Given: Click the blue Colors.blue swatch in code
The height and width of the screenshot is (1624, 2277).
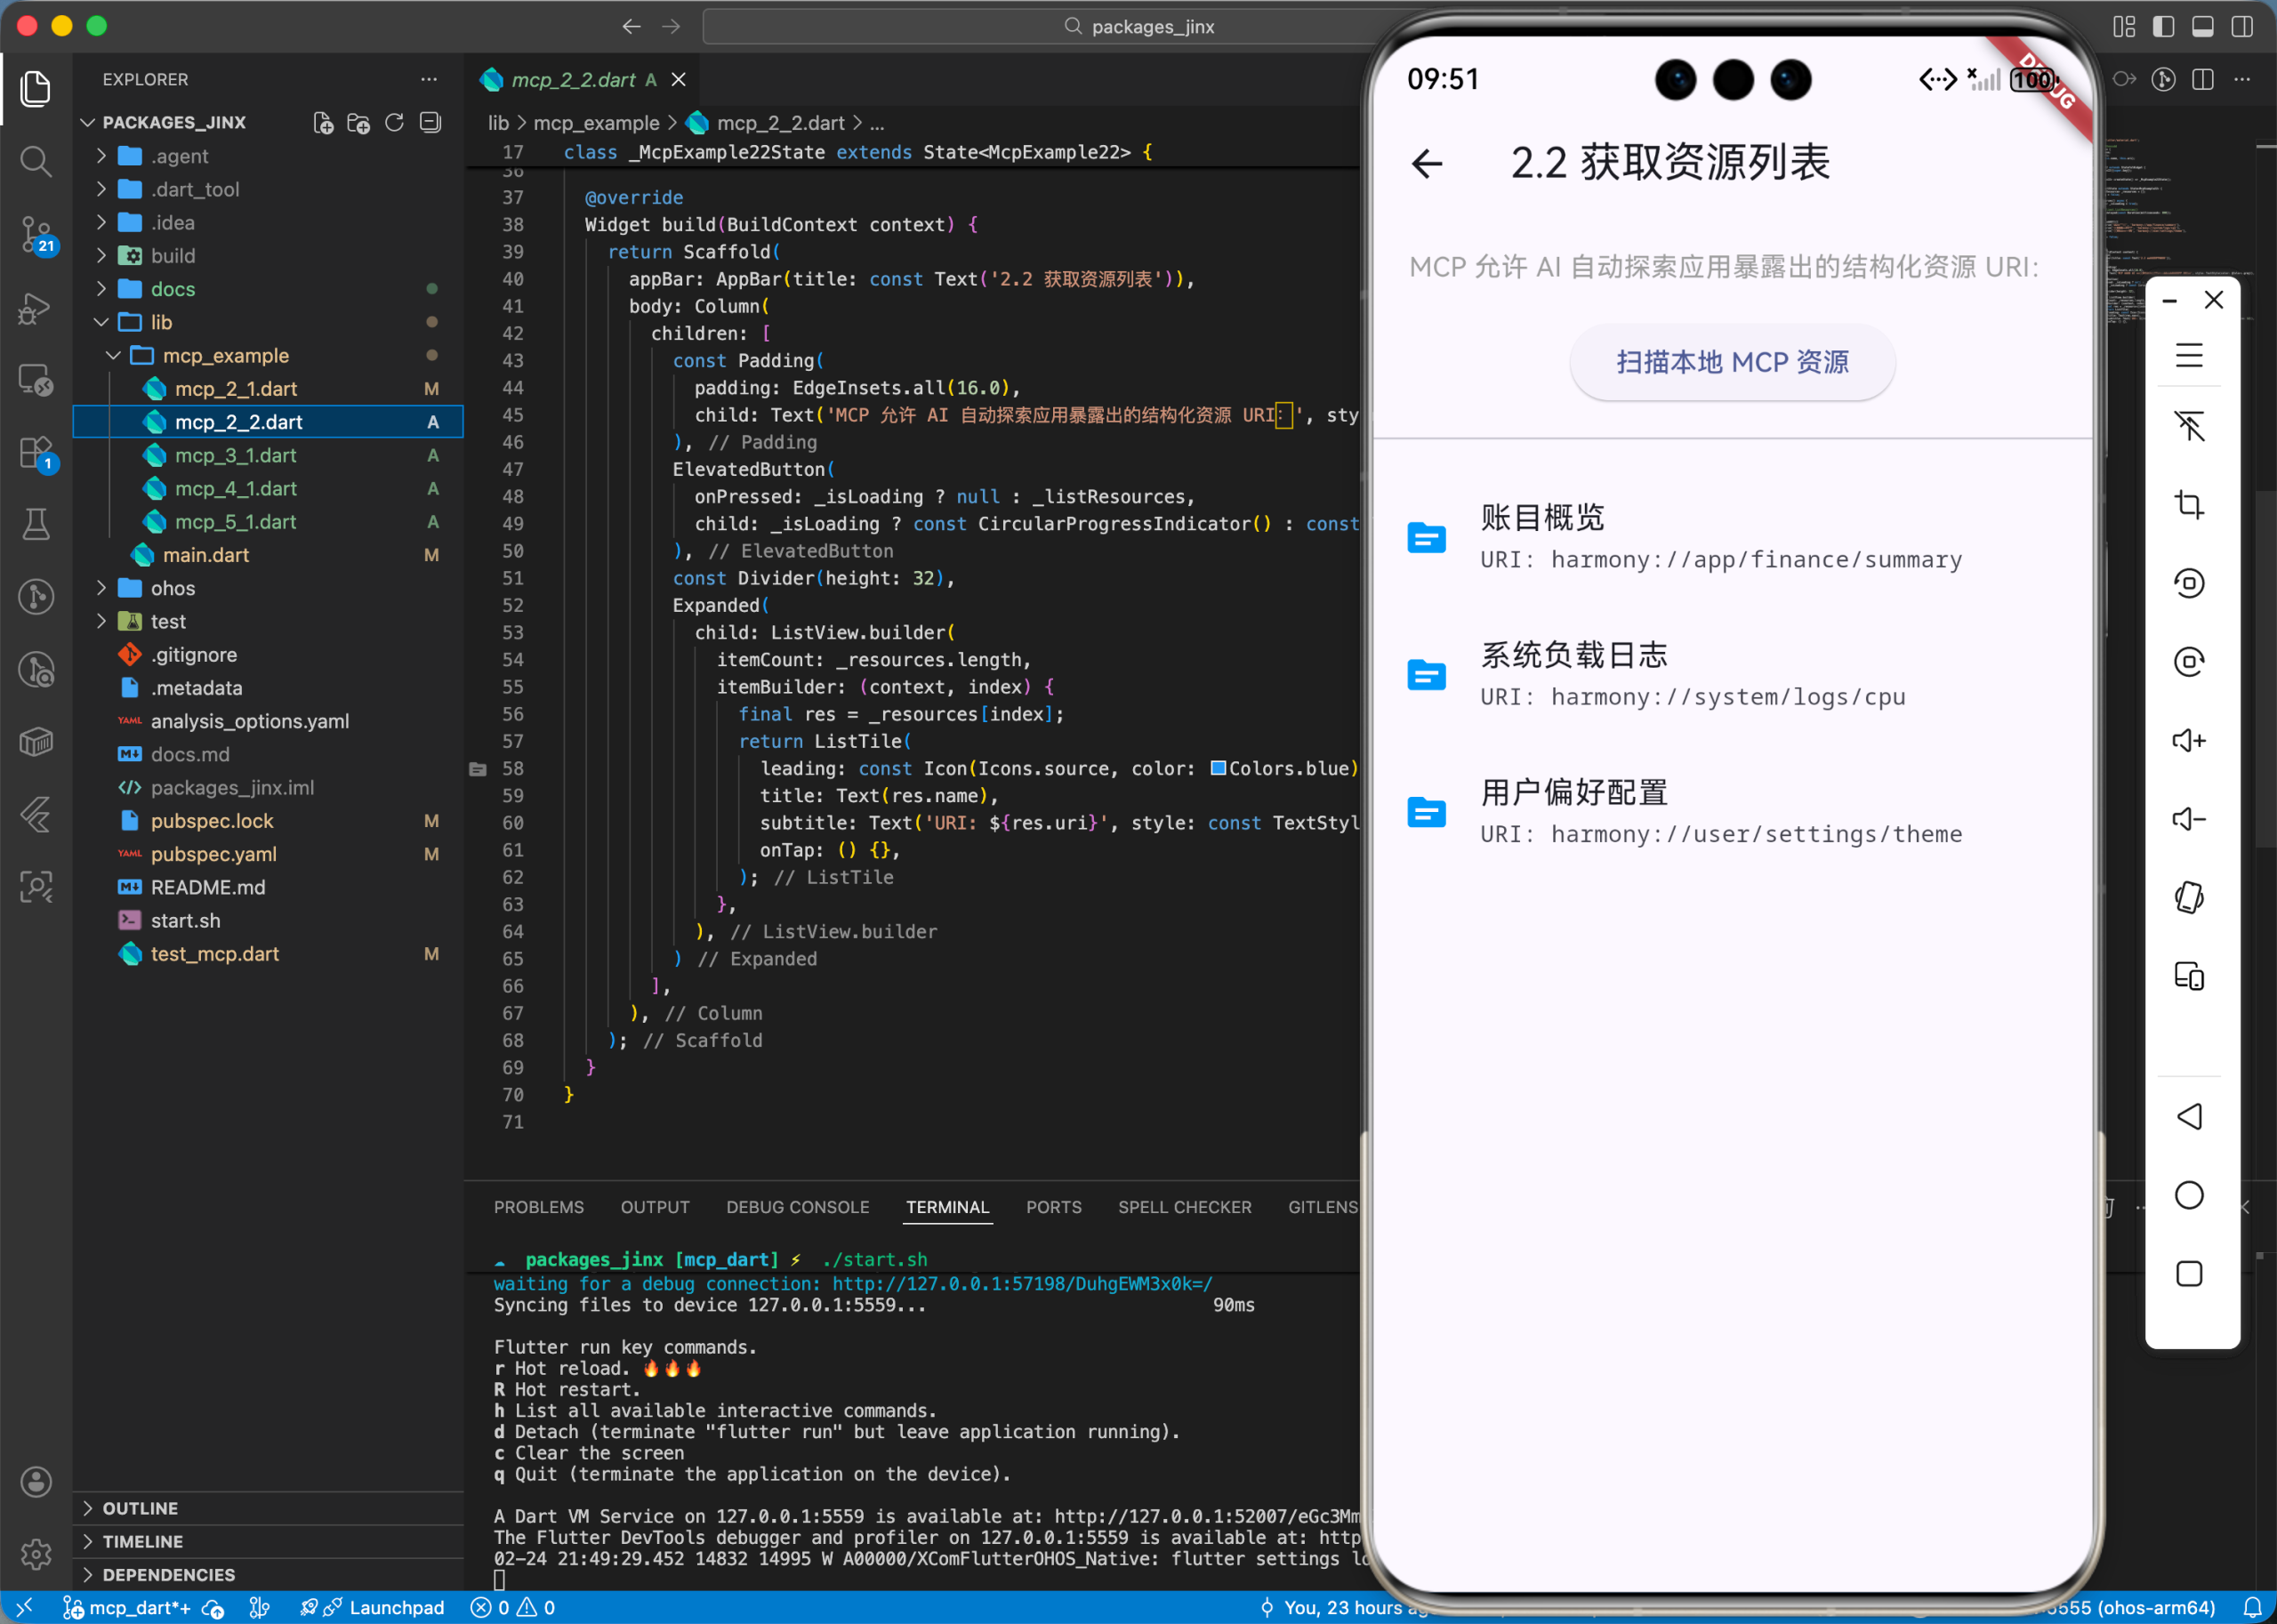Looking at the screenshot, I should point(1218,768).
